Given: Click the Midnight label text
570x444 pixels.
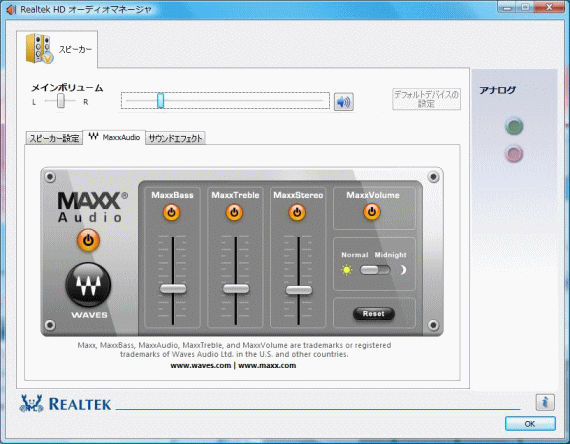Looking at the screenshot, I should click(390, 255).
